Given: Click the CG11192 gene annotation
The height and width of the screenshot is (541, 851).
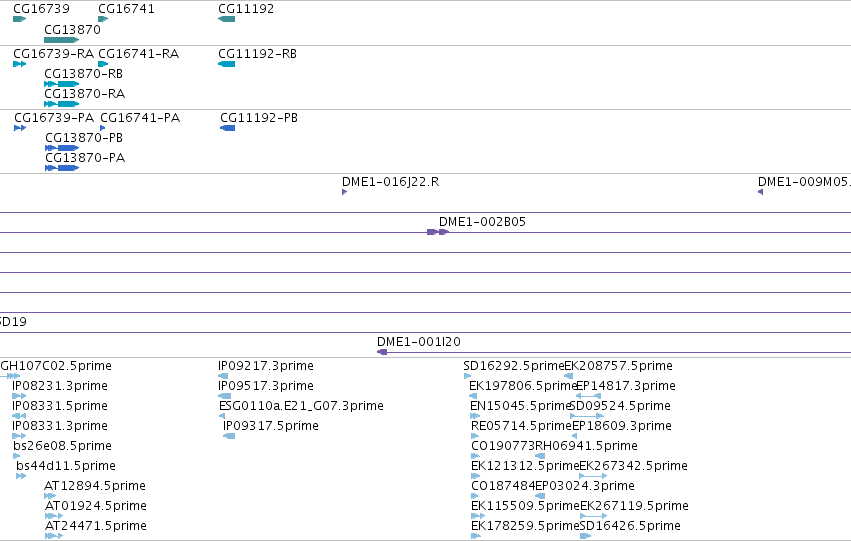Looking at the screenshot, I should pyautogui.click(x=226, y=19).
